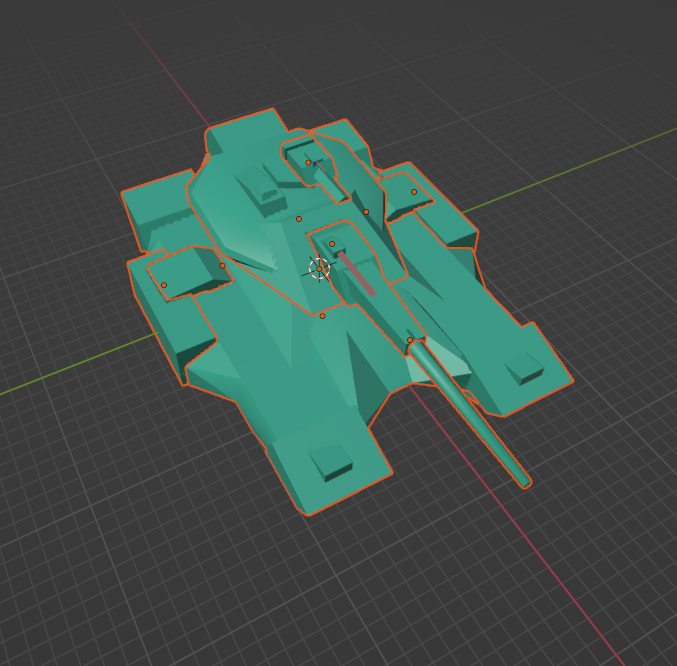Select the reddish rod on the center turret
The width and height of the screenshot is (677, 666).
[357, 274]
